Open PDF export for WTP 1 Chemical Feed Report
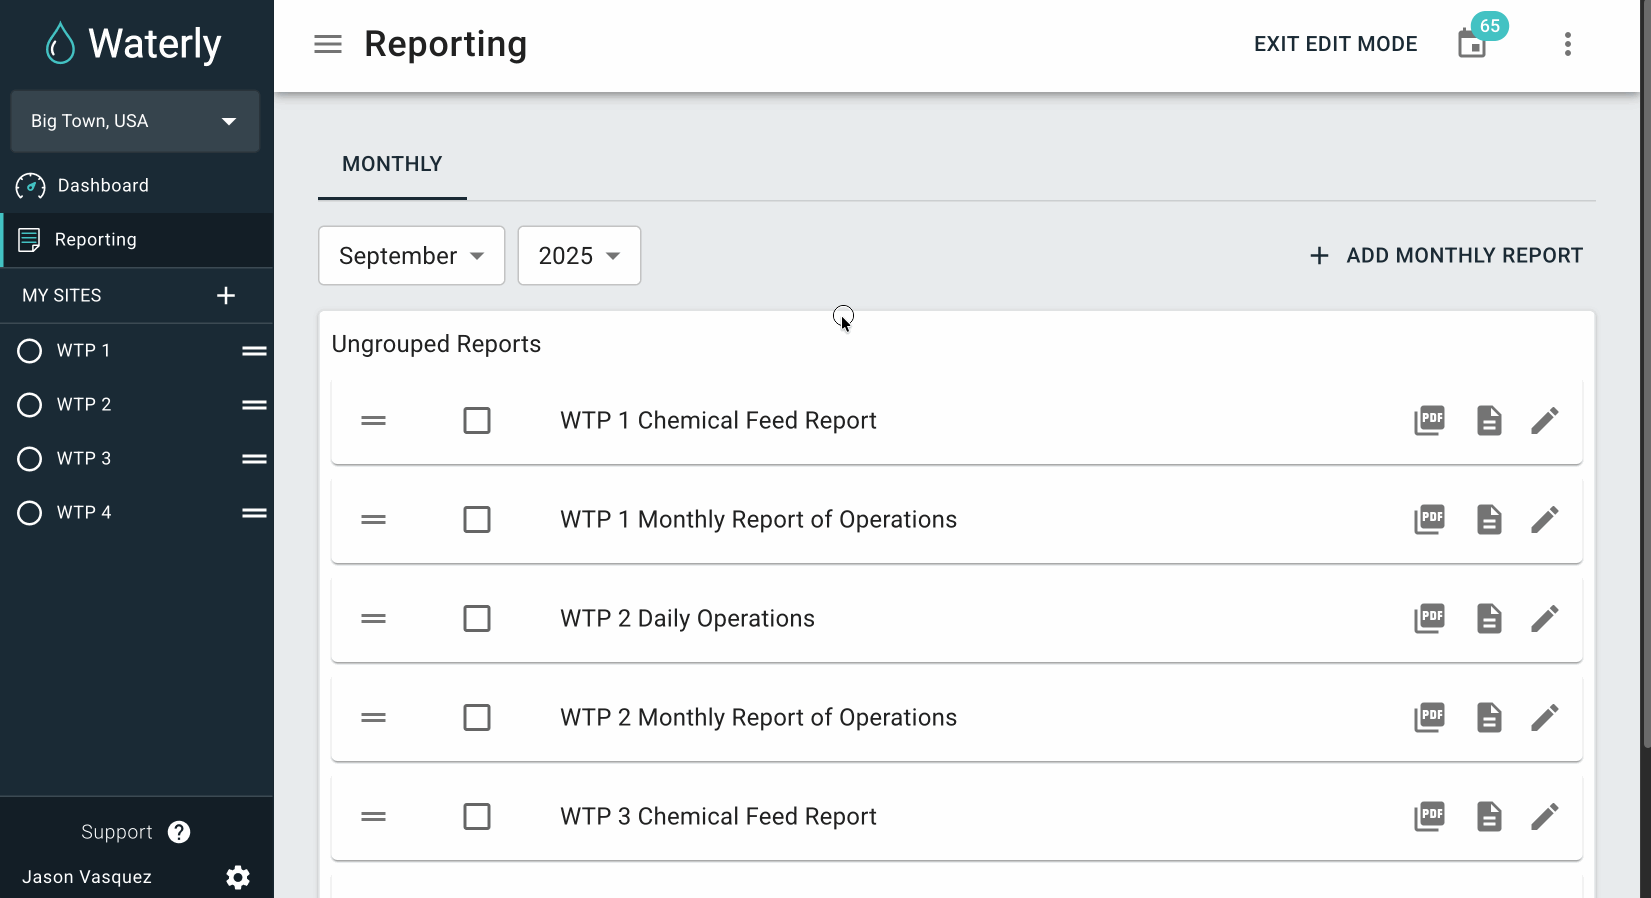1651x898 pixels. [x=1429, y=421]
